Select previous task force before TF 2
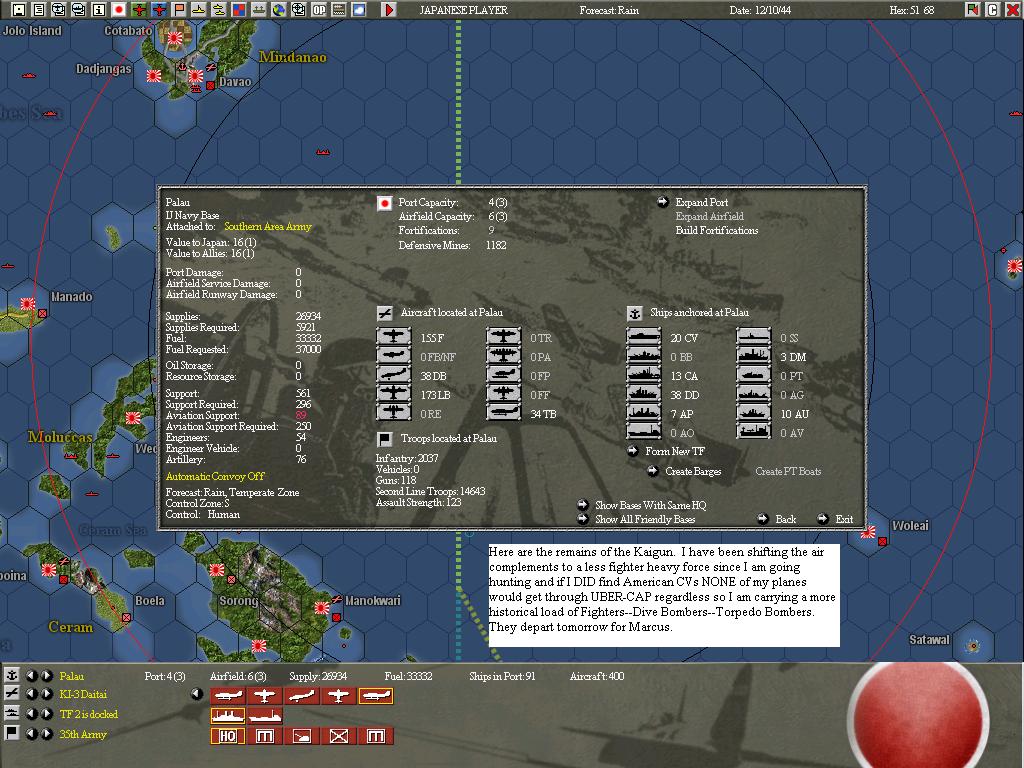Image resolution: width=1024 pixels, height=768 pixels. tap(31, 714)
